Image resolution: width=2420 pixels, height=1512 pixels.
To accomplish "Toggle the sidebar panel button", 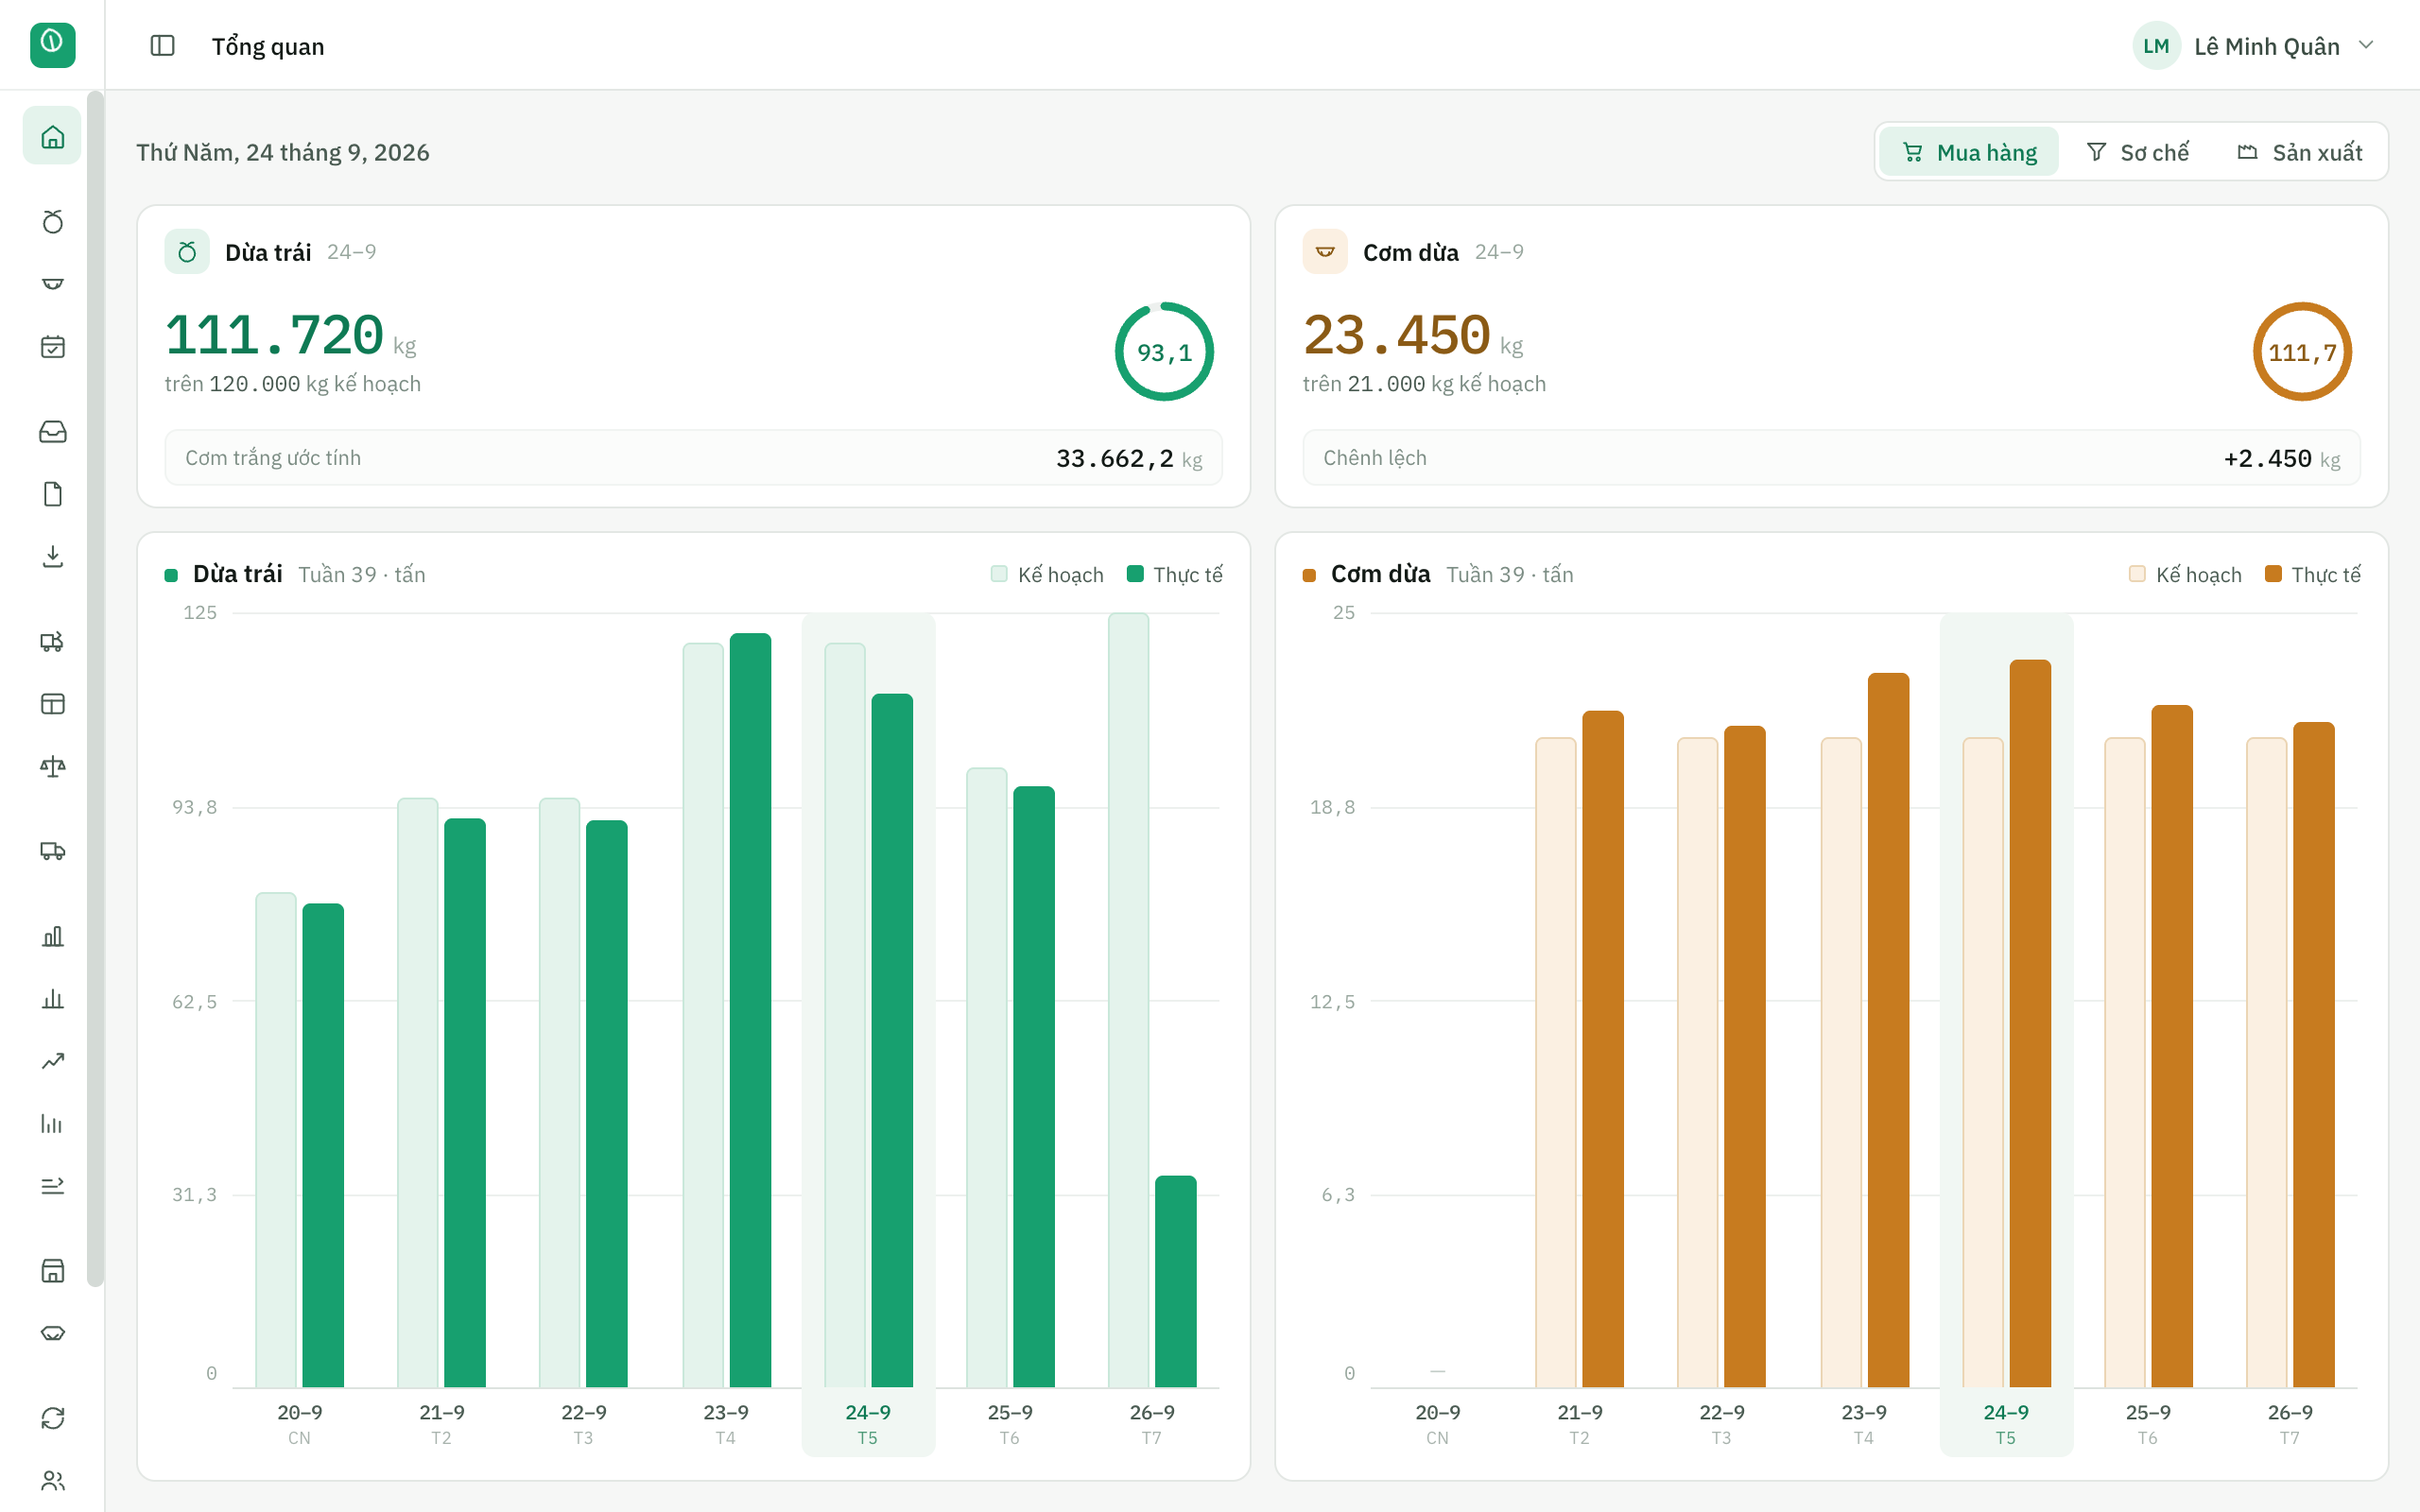I will click(x=162, y=46).
